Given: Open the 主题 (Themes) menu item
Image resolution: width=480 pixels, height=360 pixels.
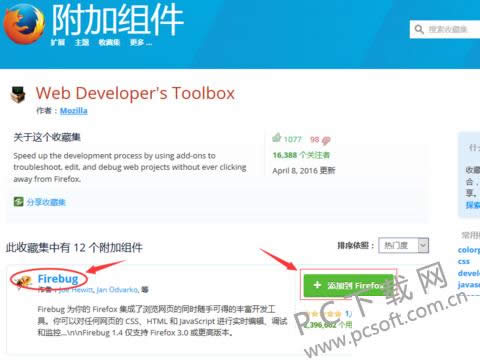Looking at the screenshot, I should coord(82,42).
